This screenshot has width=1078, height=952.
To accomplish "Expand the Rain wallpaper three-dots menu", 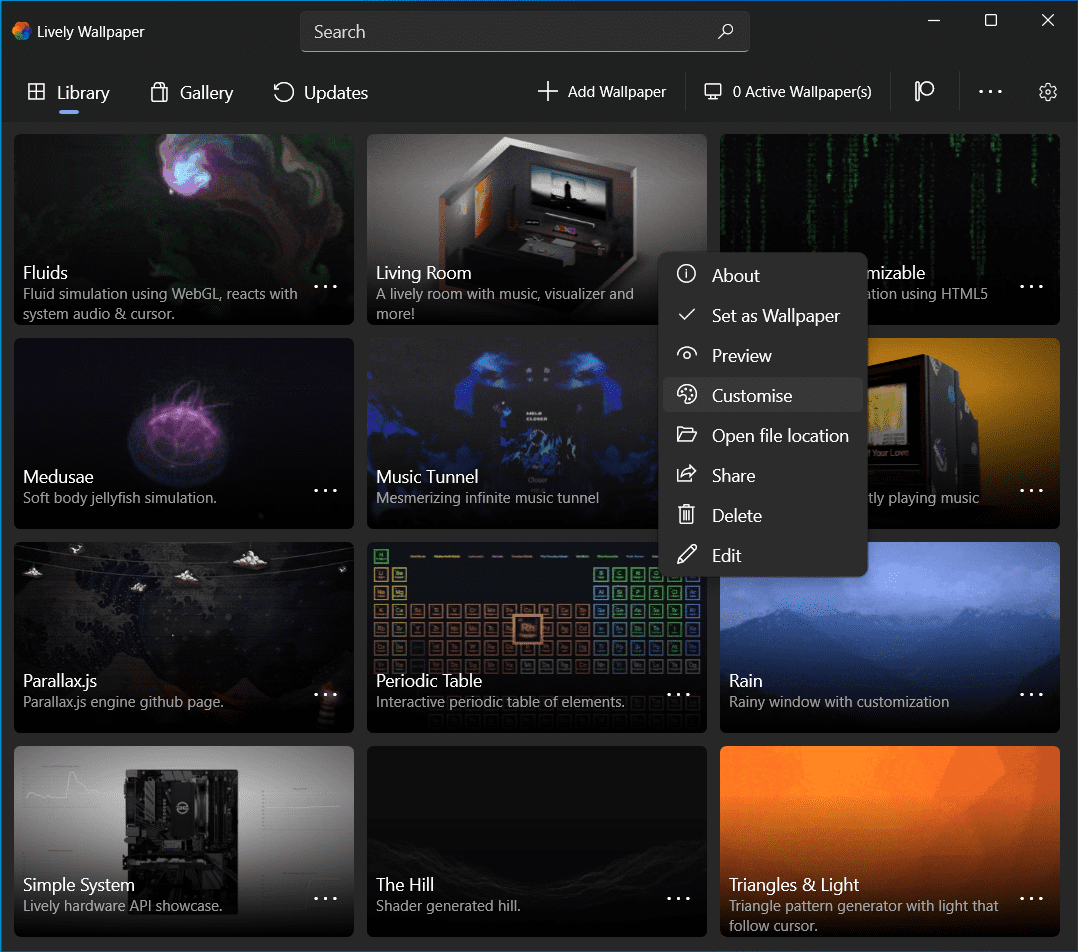I will pos(1031,694).
